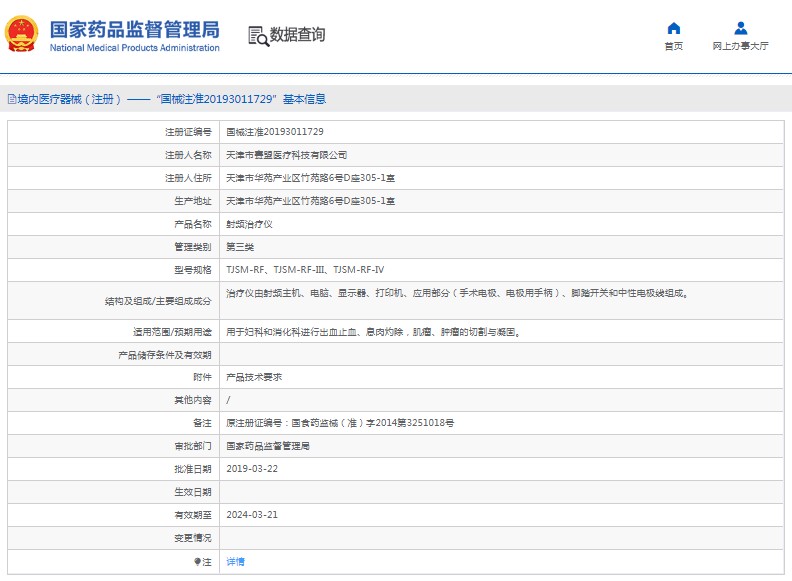Open the 详情 details link
The width and height of the screenshot is (792, 581).
click(x=235, y=561)
